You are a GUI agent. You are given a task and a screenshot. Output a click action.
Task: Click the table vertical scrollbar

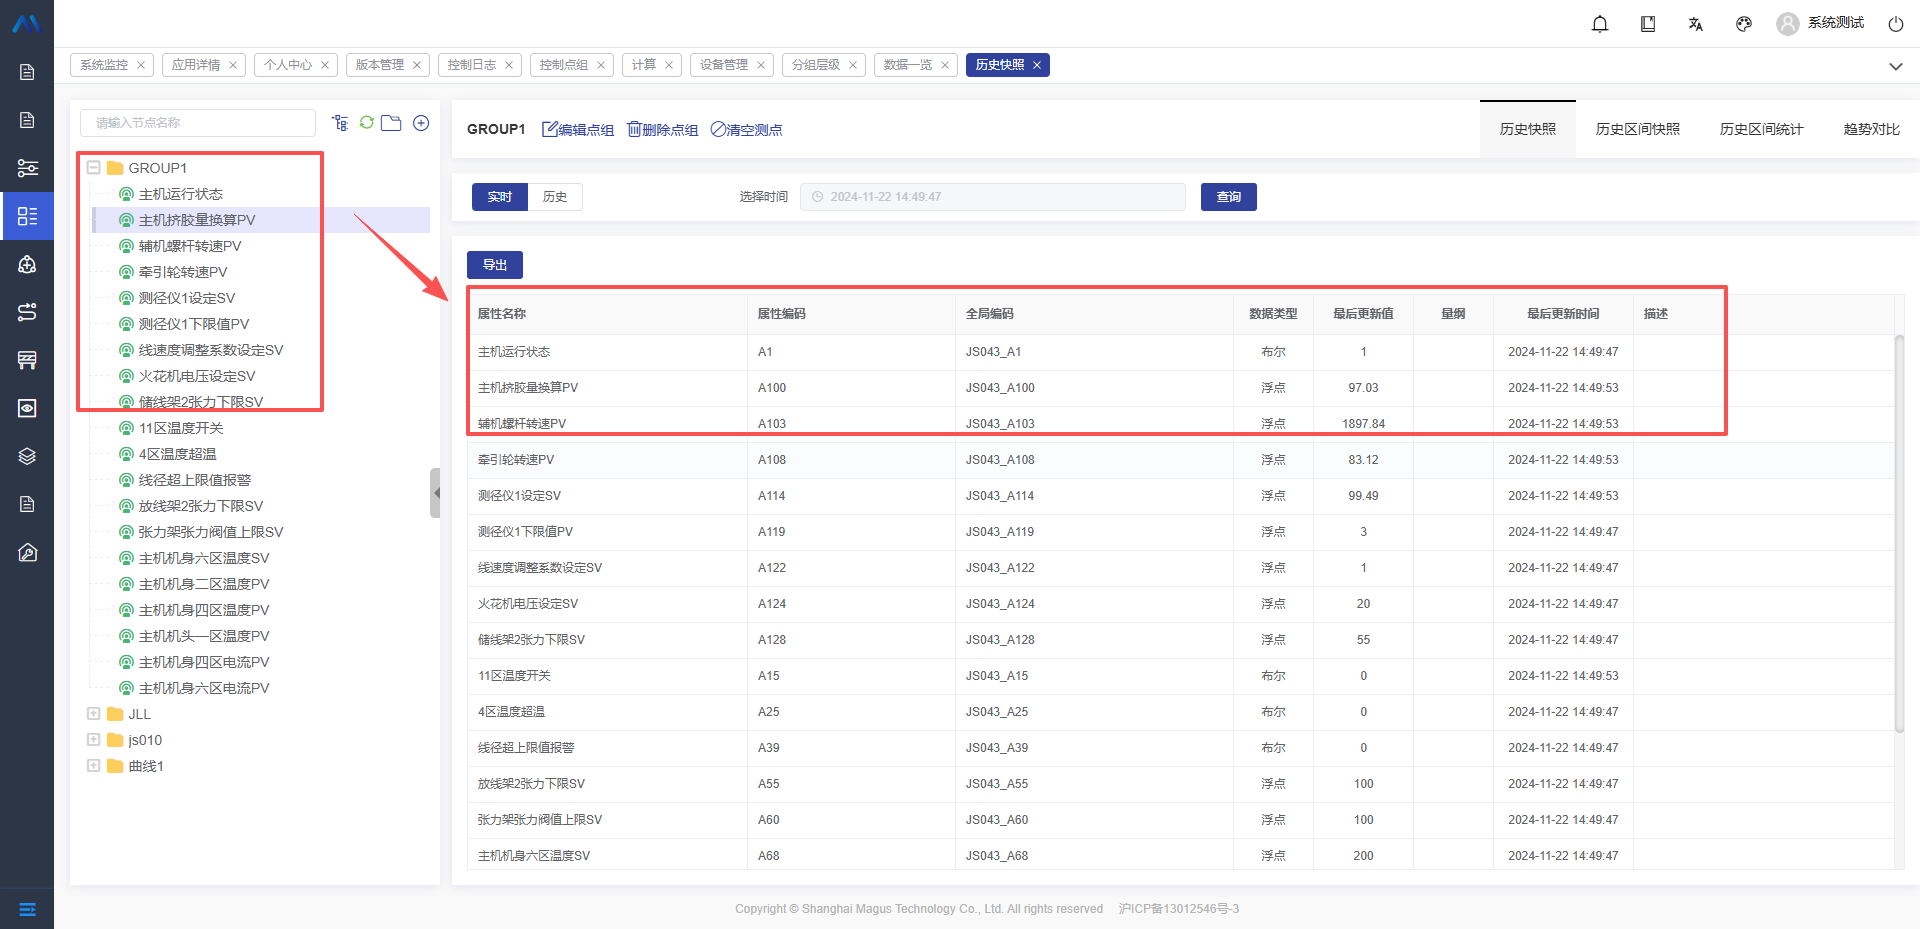(1899, 530)
